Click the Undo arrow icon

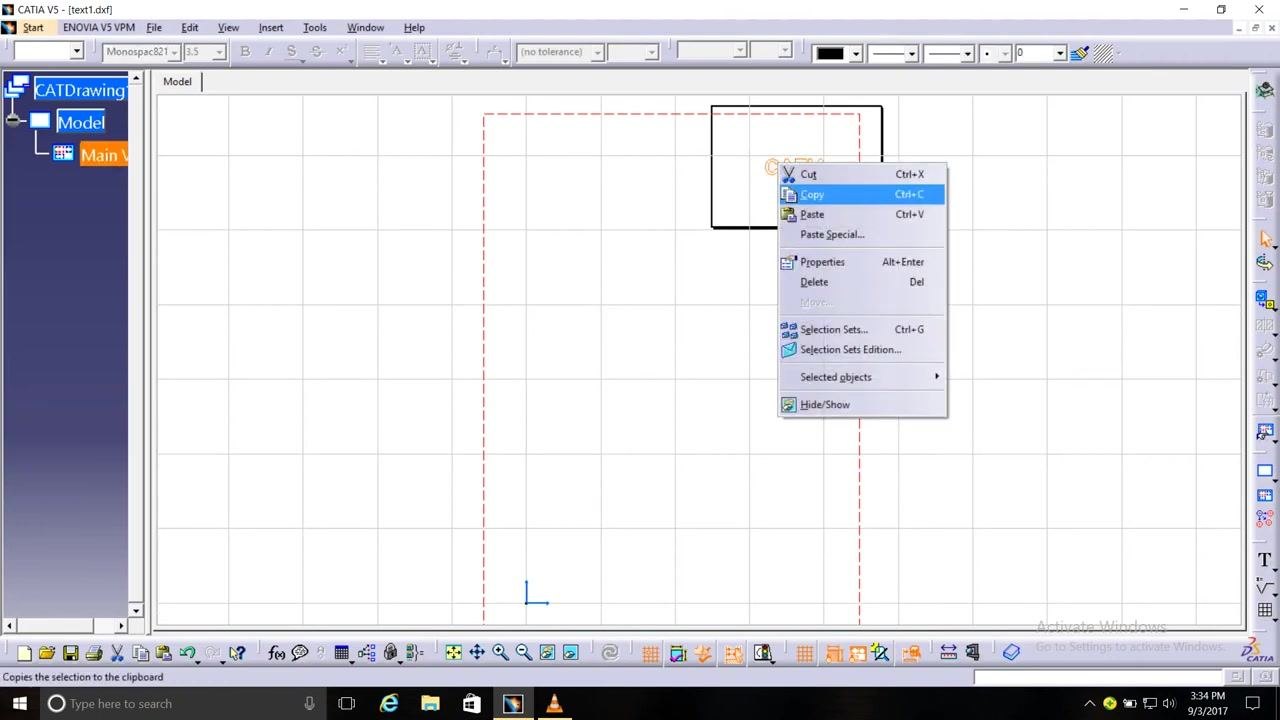click(187, 653)
